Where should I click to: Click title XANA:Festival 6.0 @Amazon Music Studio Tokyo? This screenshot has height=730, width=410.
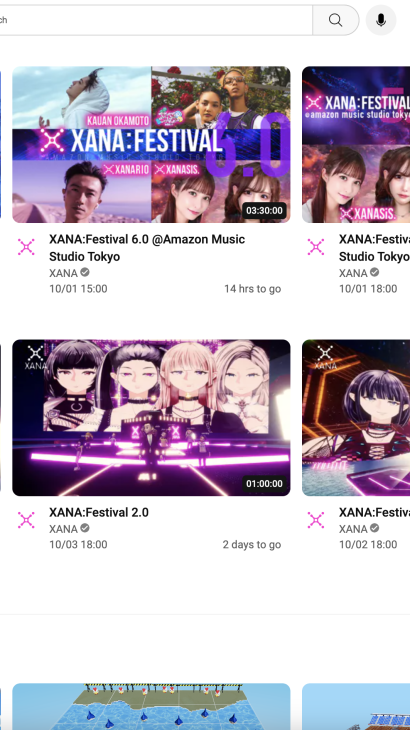click(147, 248)
